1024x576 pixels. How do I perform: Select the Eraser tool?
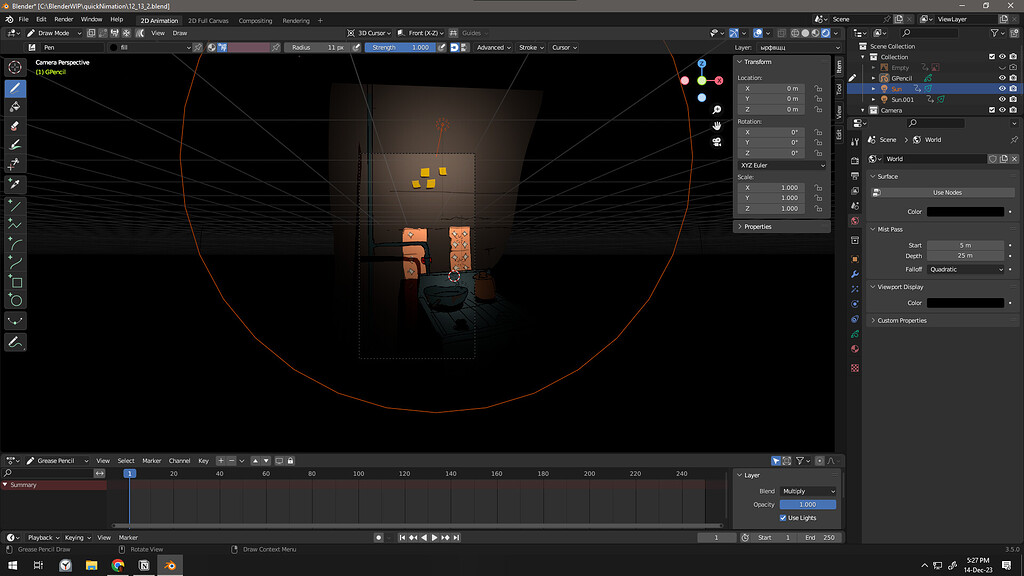click(15, 125)
